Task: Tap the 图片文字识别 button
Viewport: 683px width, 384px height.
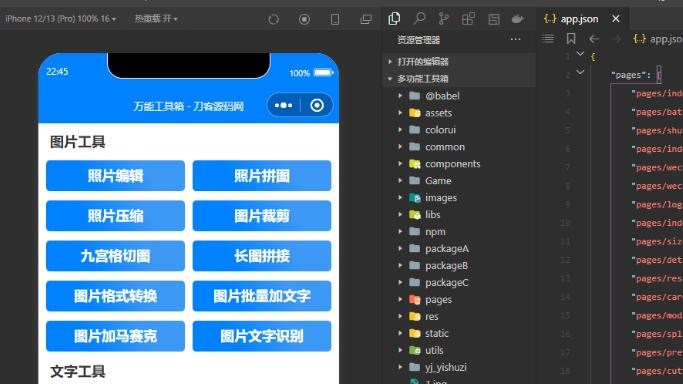Action: point(262,336)
